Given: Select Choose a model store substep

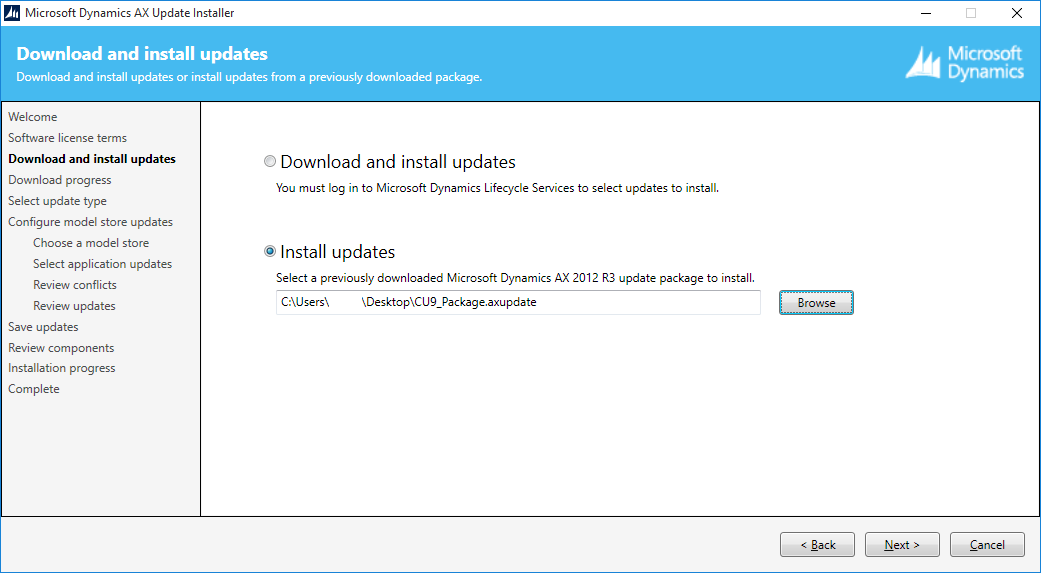Looking at the screenshot, I should pos(91,243).
